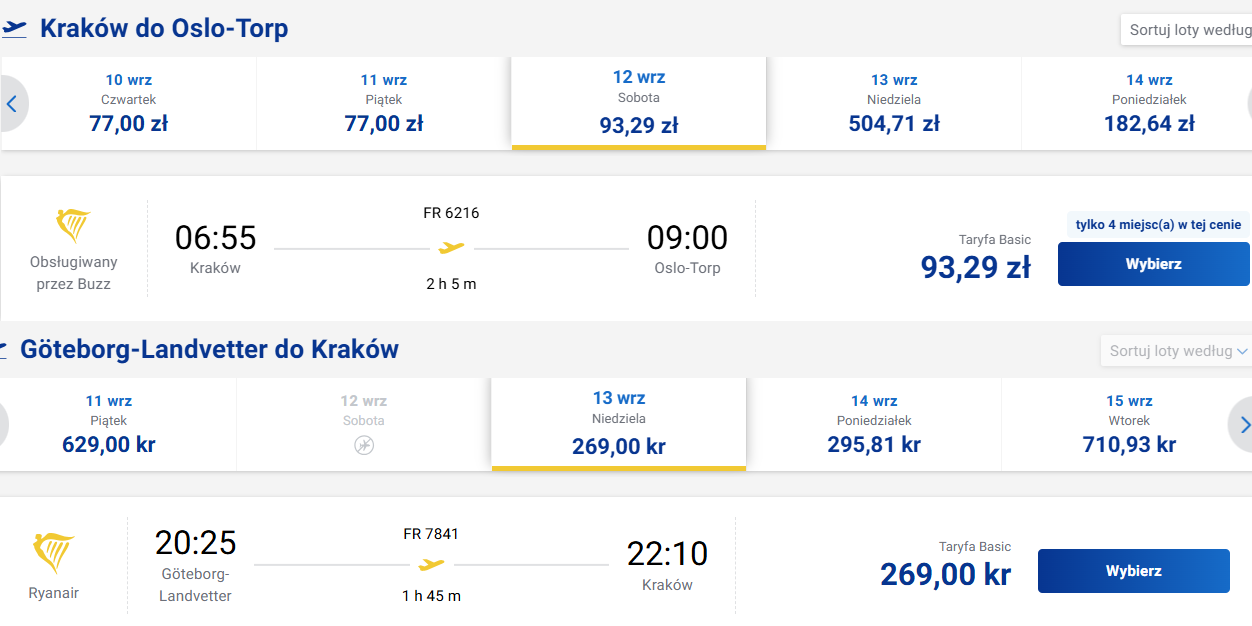Click the Buzz operator harp logo

(x=73, y=226)
